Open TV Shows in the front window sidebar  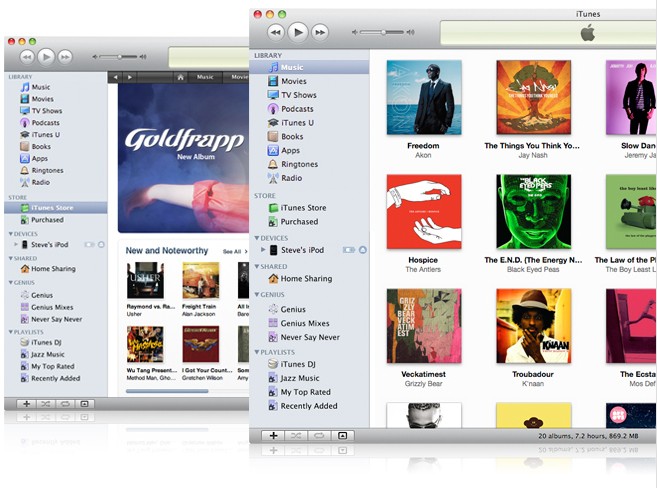(x=309, y=95)
